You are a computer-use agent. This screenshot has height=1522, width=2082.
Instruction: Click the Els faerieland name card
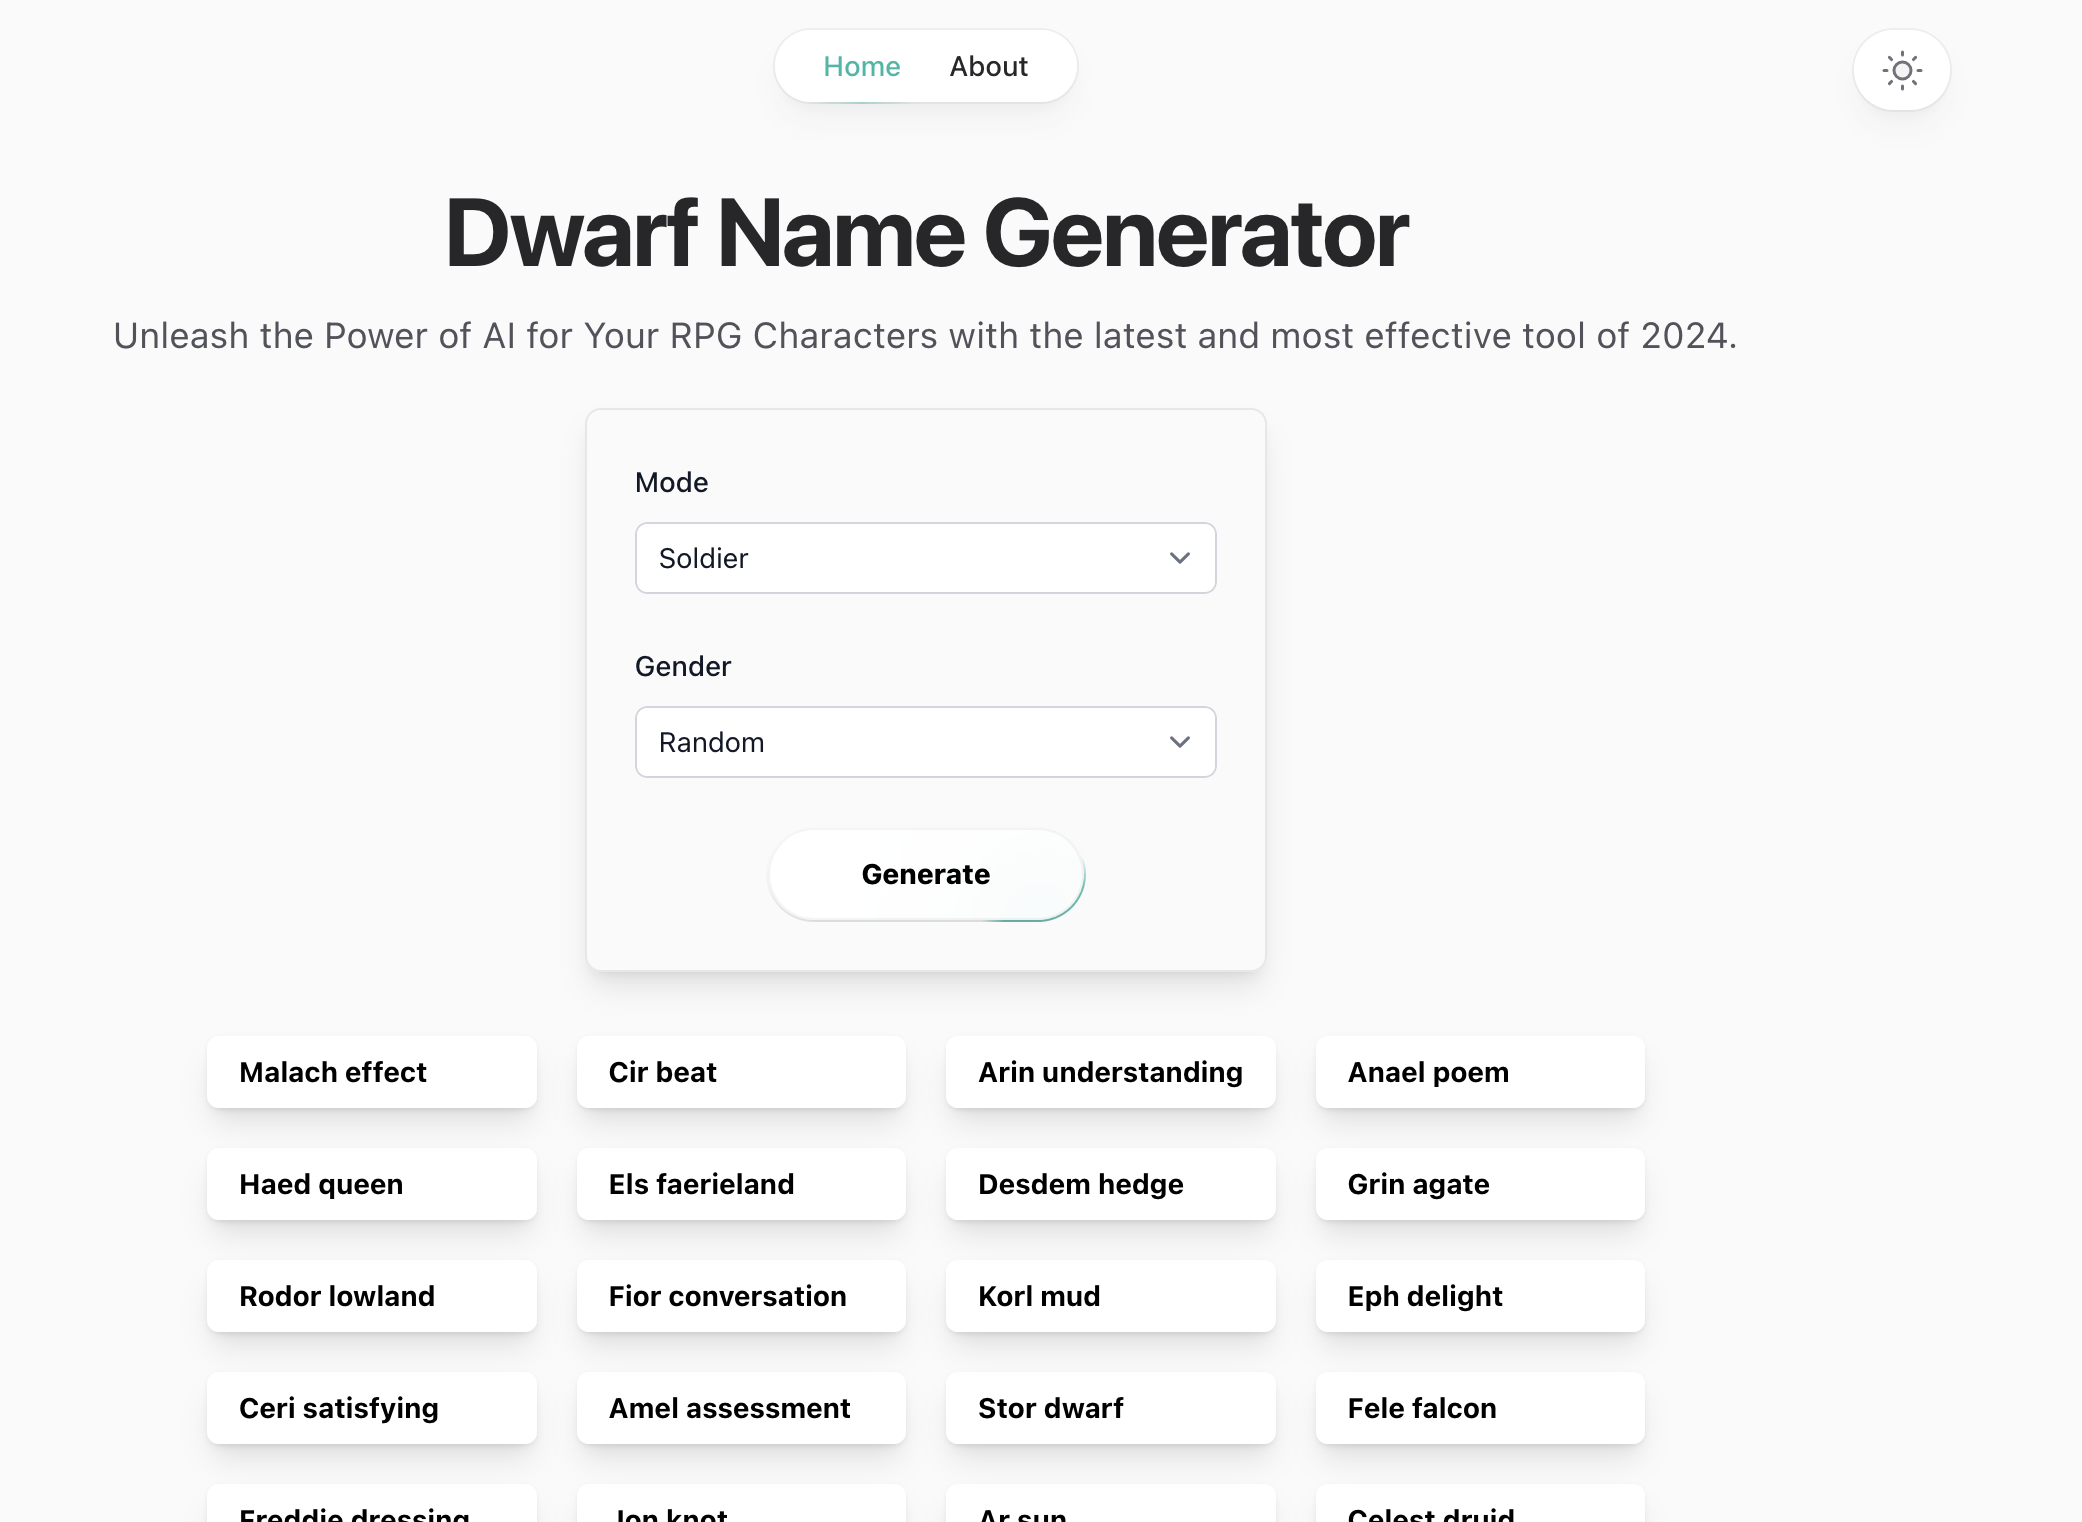pos(741,1184)
